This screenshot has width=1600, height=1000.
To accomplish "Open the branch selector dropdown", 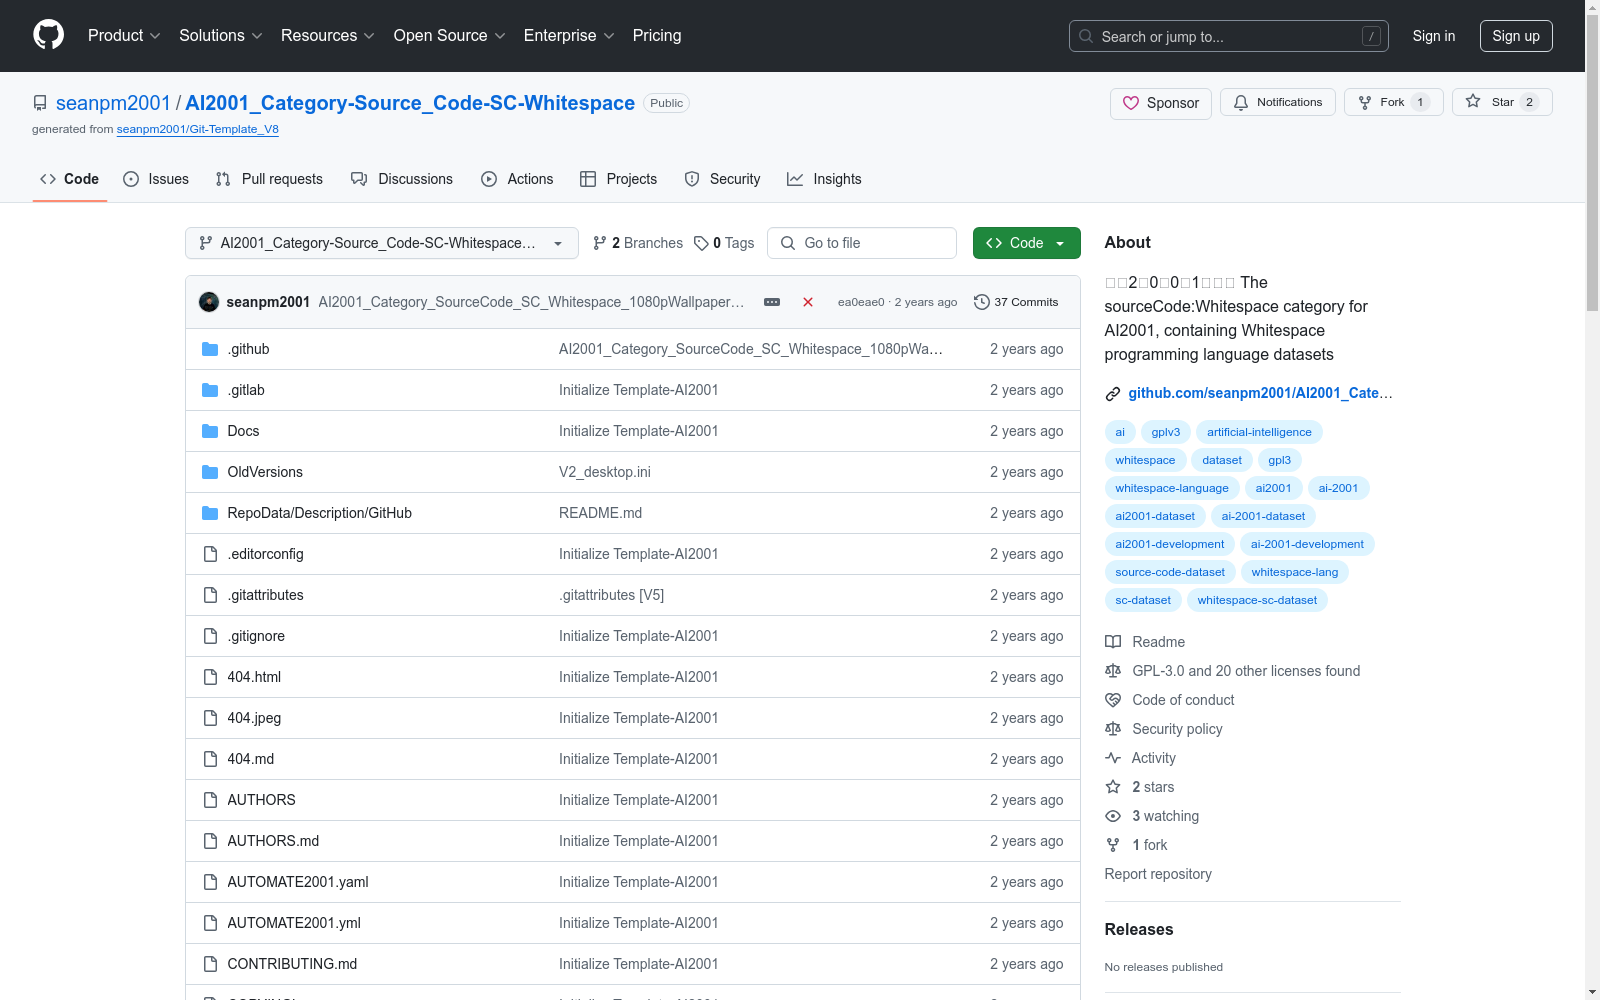I will (x=382, y=243).
